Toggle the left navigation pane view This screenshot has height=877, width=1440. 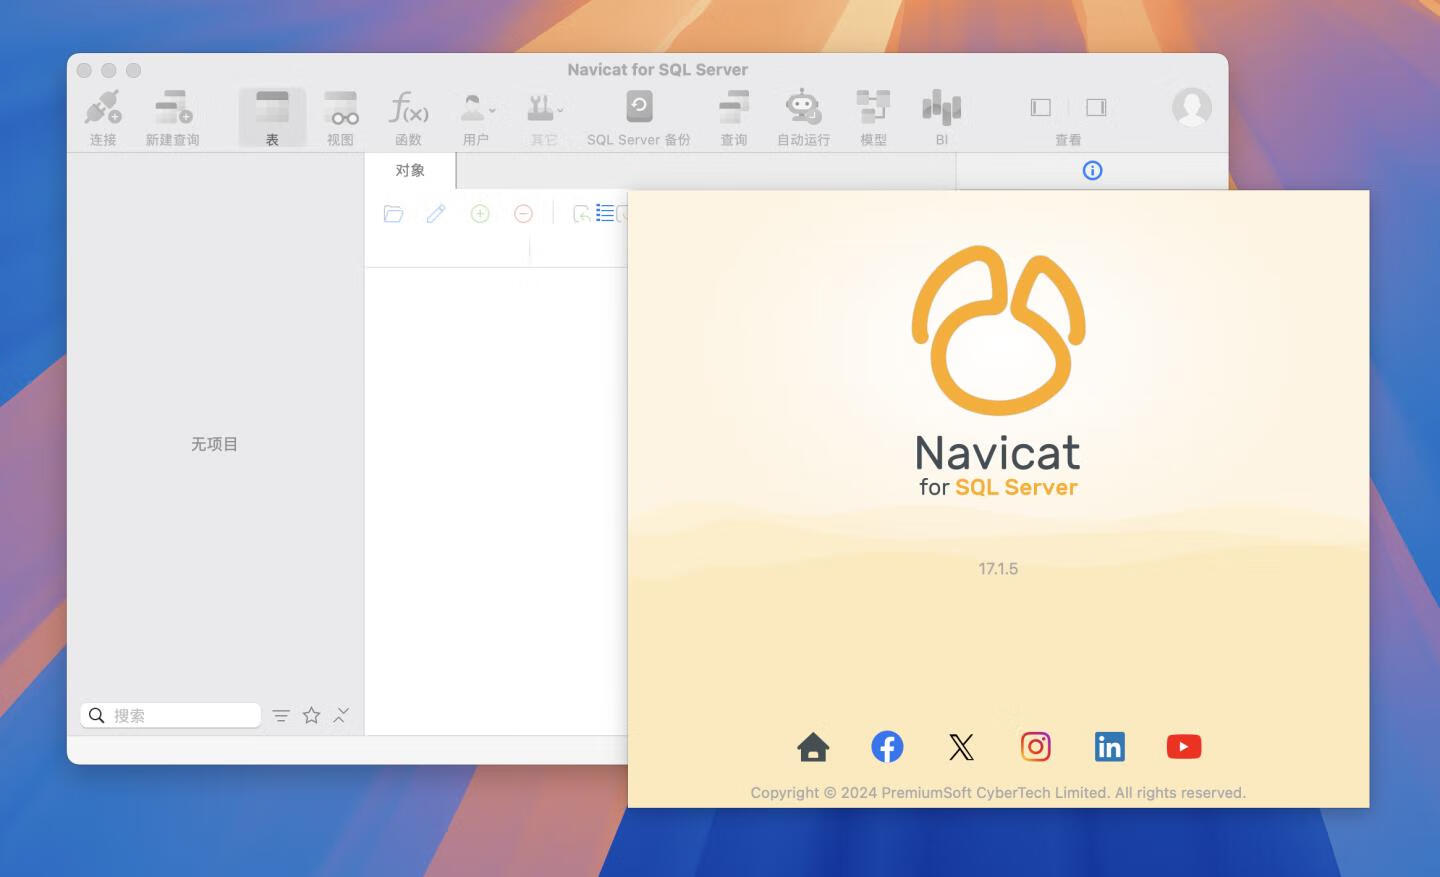tap(1041, 107)
